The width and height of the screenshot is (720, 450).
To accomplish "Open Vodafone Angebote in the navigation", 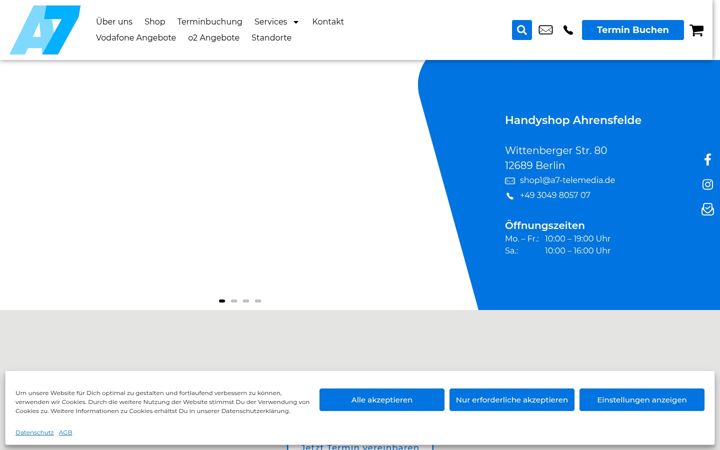I will pos(136,38).
